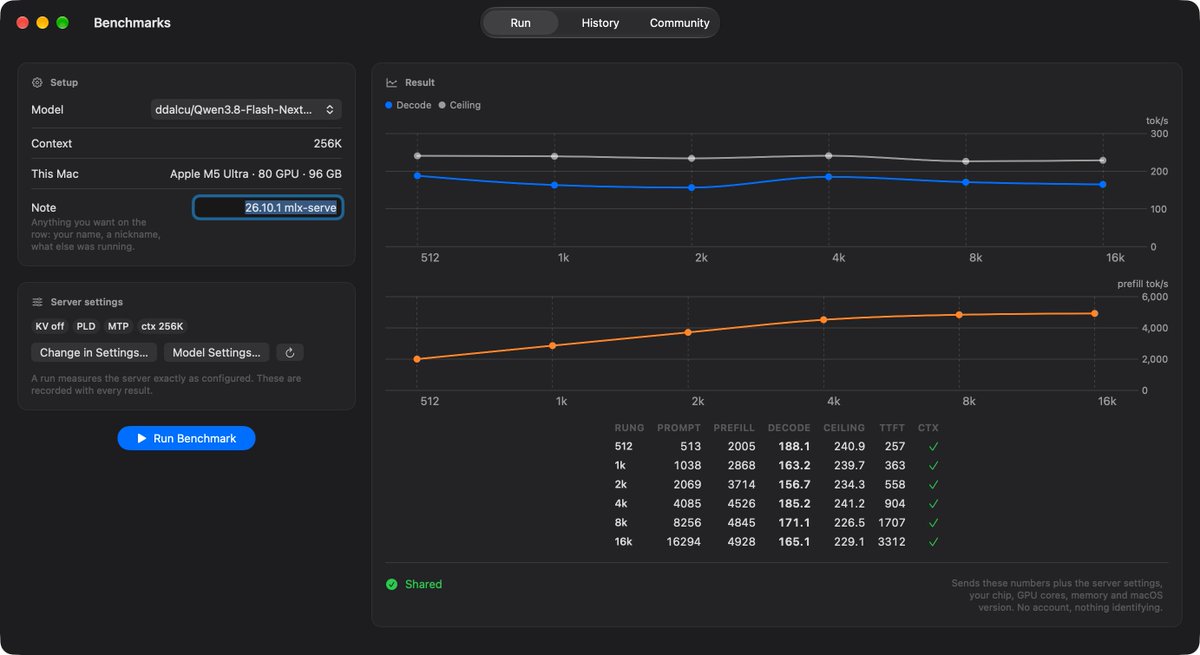Open Model Settings
The width and height of the screenshot is (1200, 655).
(x=216, y=352)
